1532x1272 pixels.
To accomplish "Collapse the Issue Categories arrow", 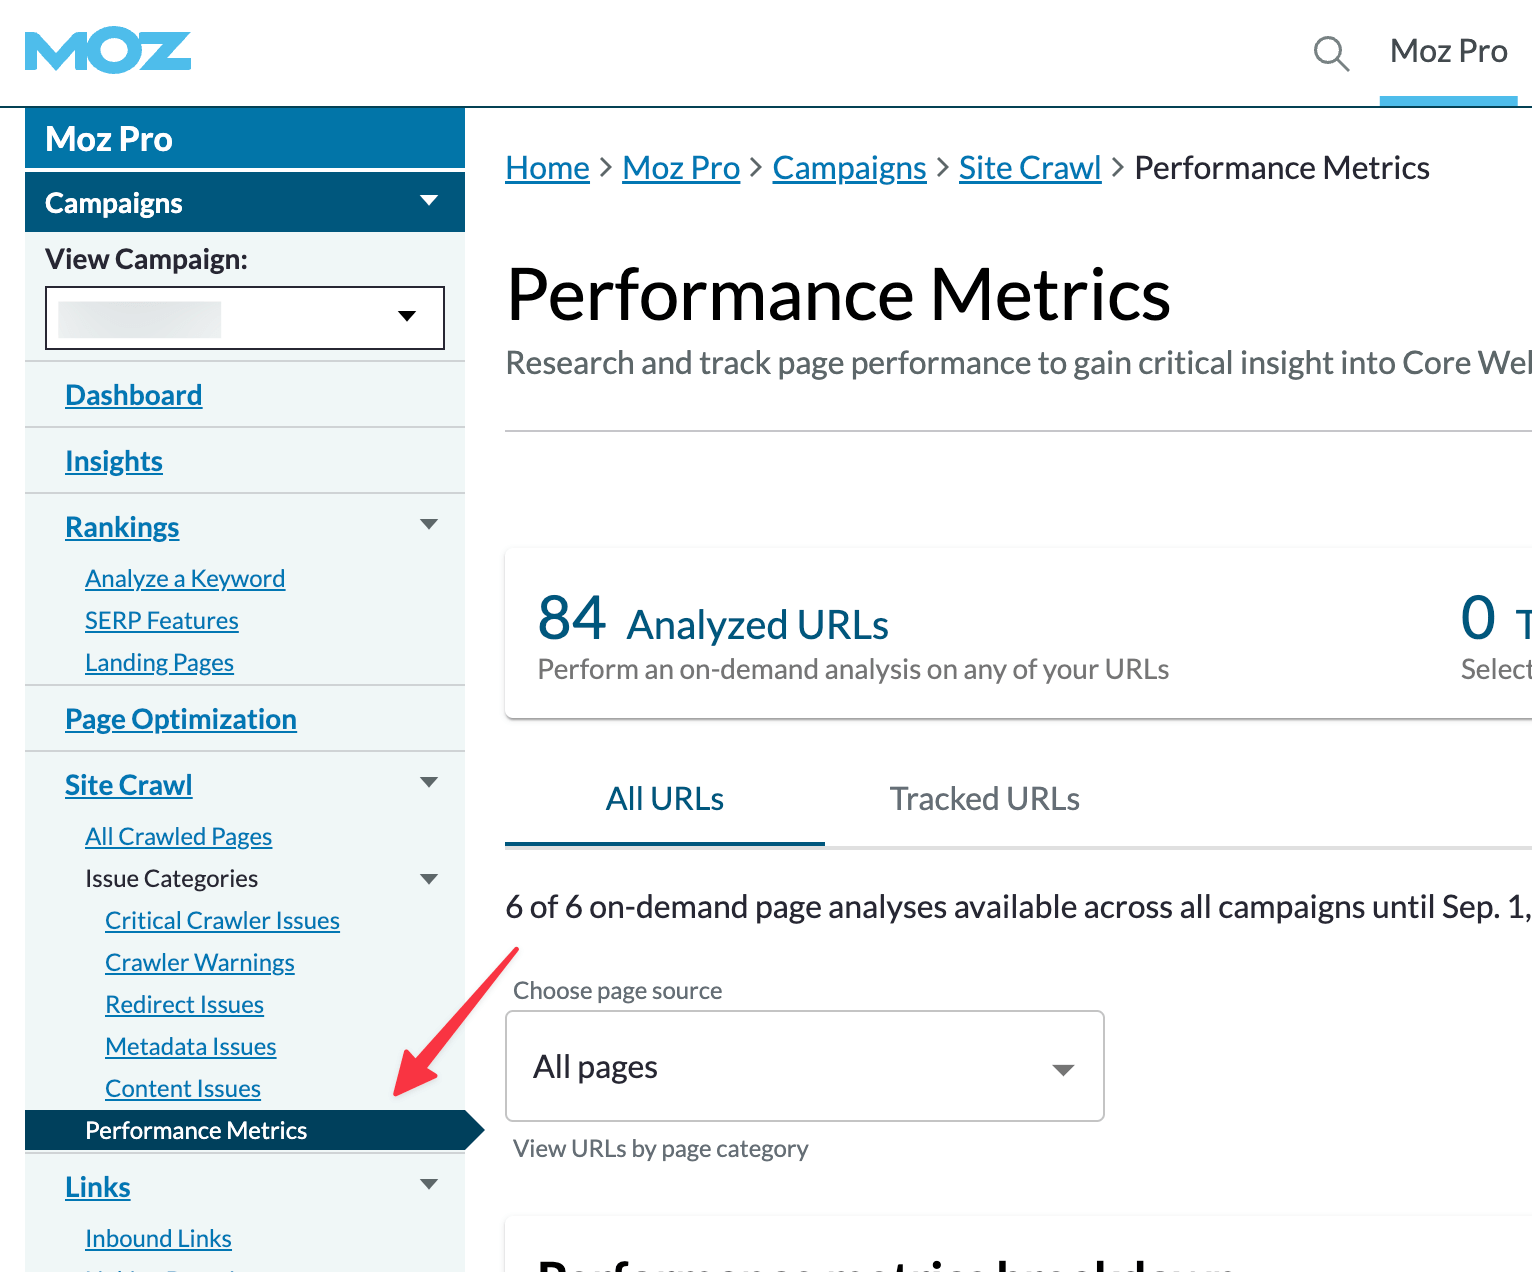I will (x=429, y=880).
